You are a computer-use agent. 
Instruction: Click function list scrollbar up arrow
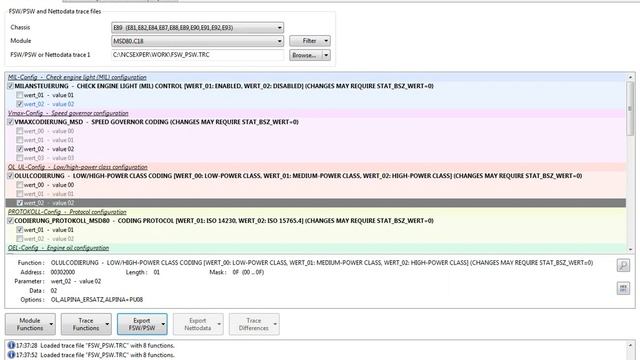tap(631, 77)
